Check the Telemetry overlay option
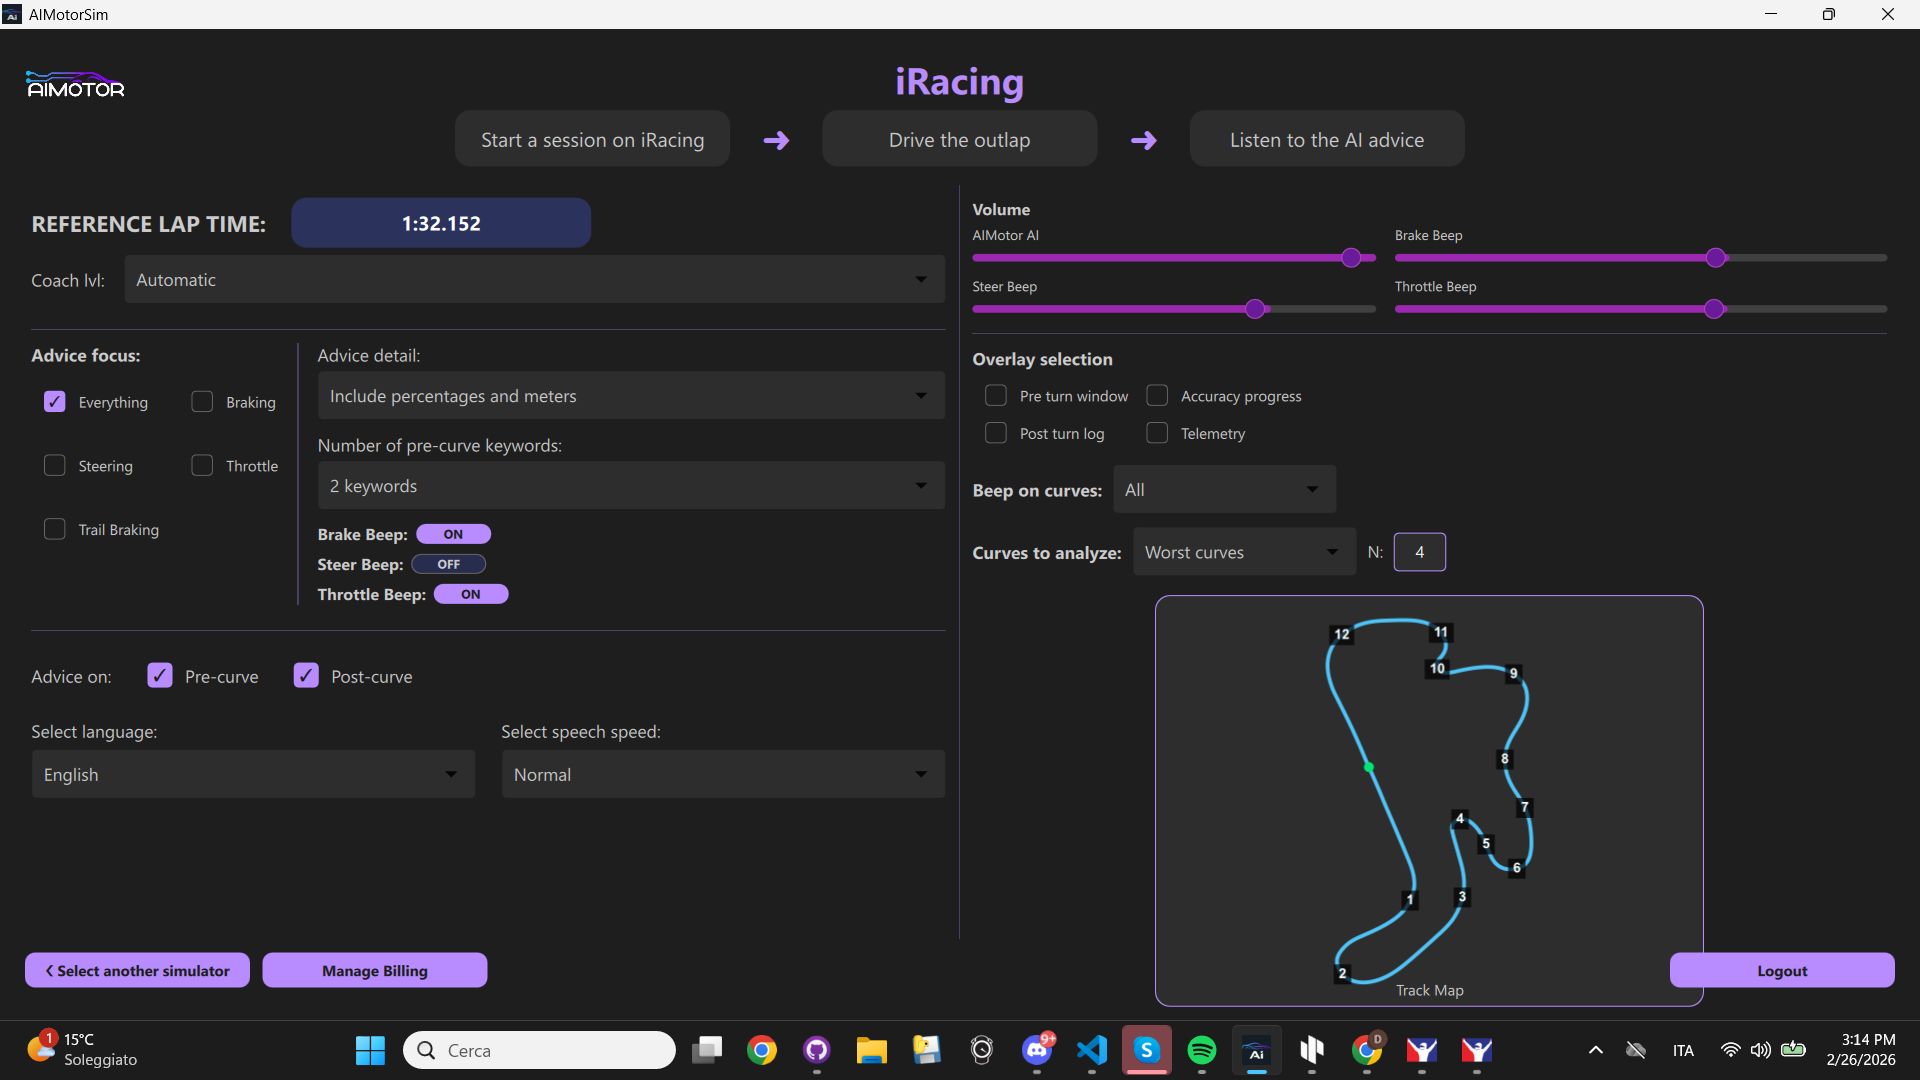The width and height of the screenshot is (1920, 1080). click(x=1157, y=433)
